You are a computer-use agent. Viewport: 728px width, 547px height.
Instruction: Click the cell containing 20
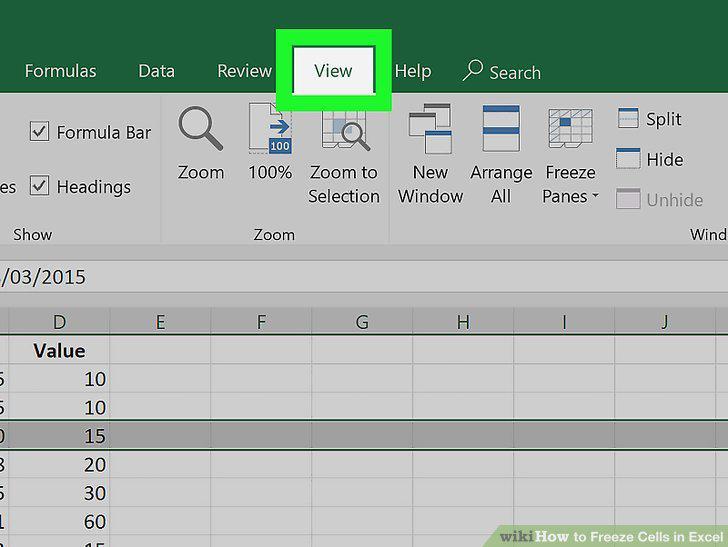tap(59, 464)
